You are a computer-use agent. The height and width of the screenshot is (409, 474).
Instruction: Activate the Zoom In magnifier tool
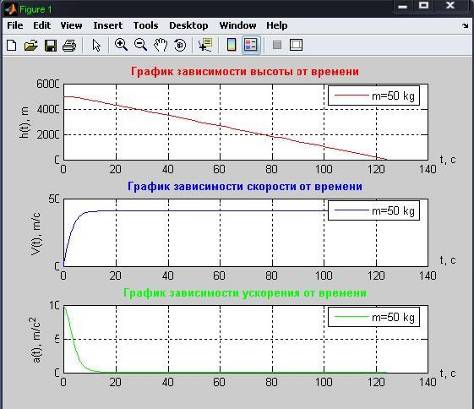121,45
